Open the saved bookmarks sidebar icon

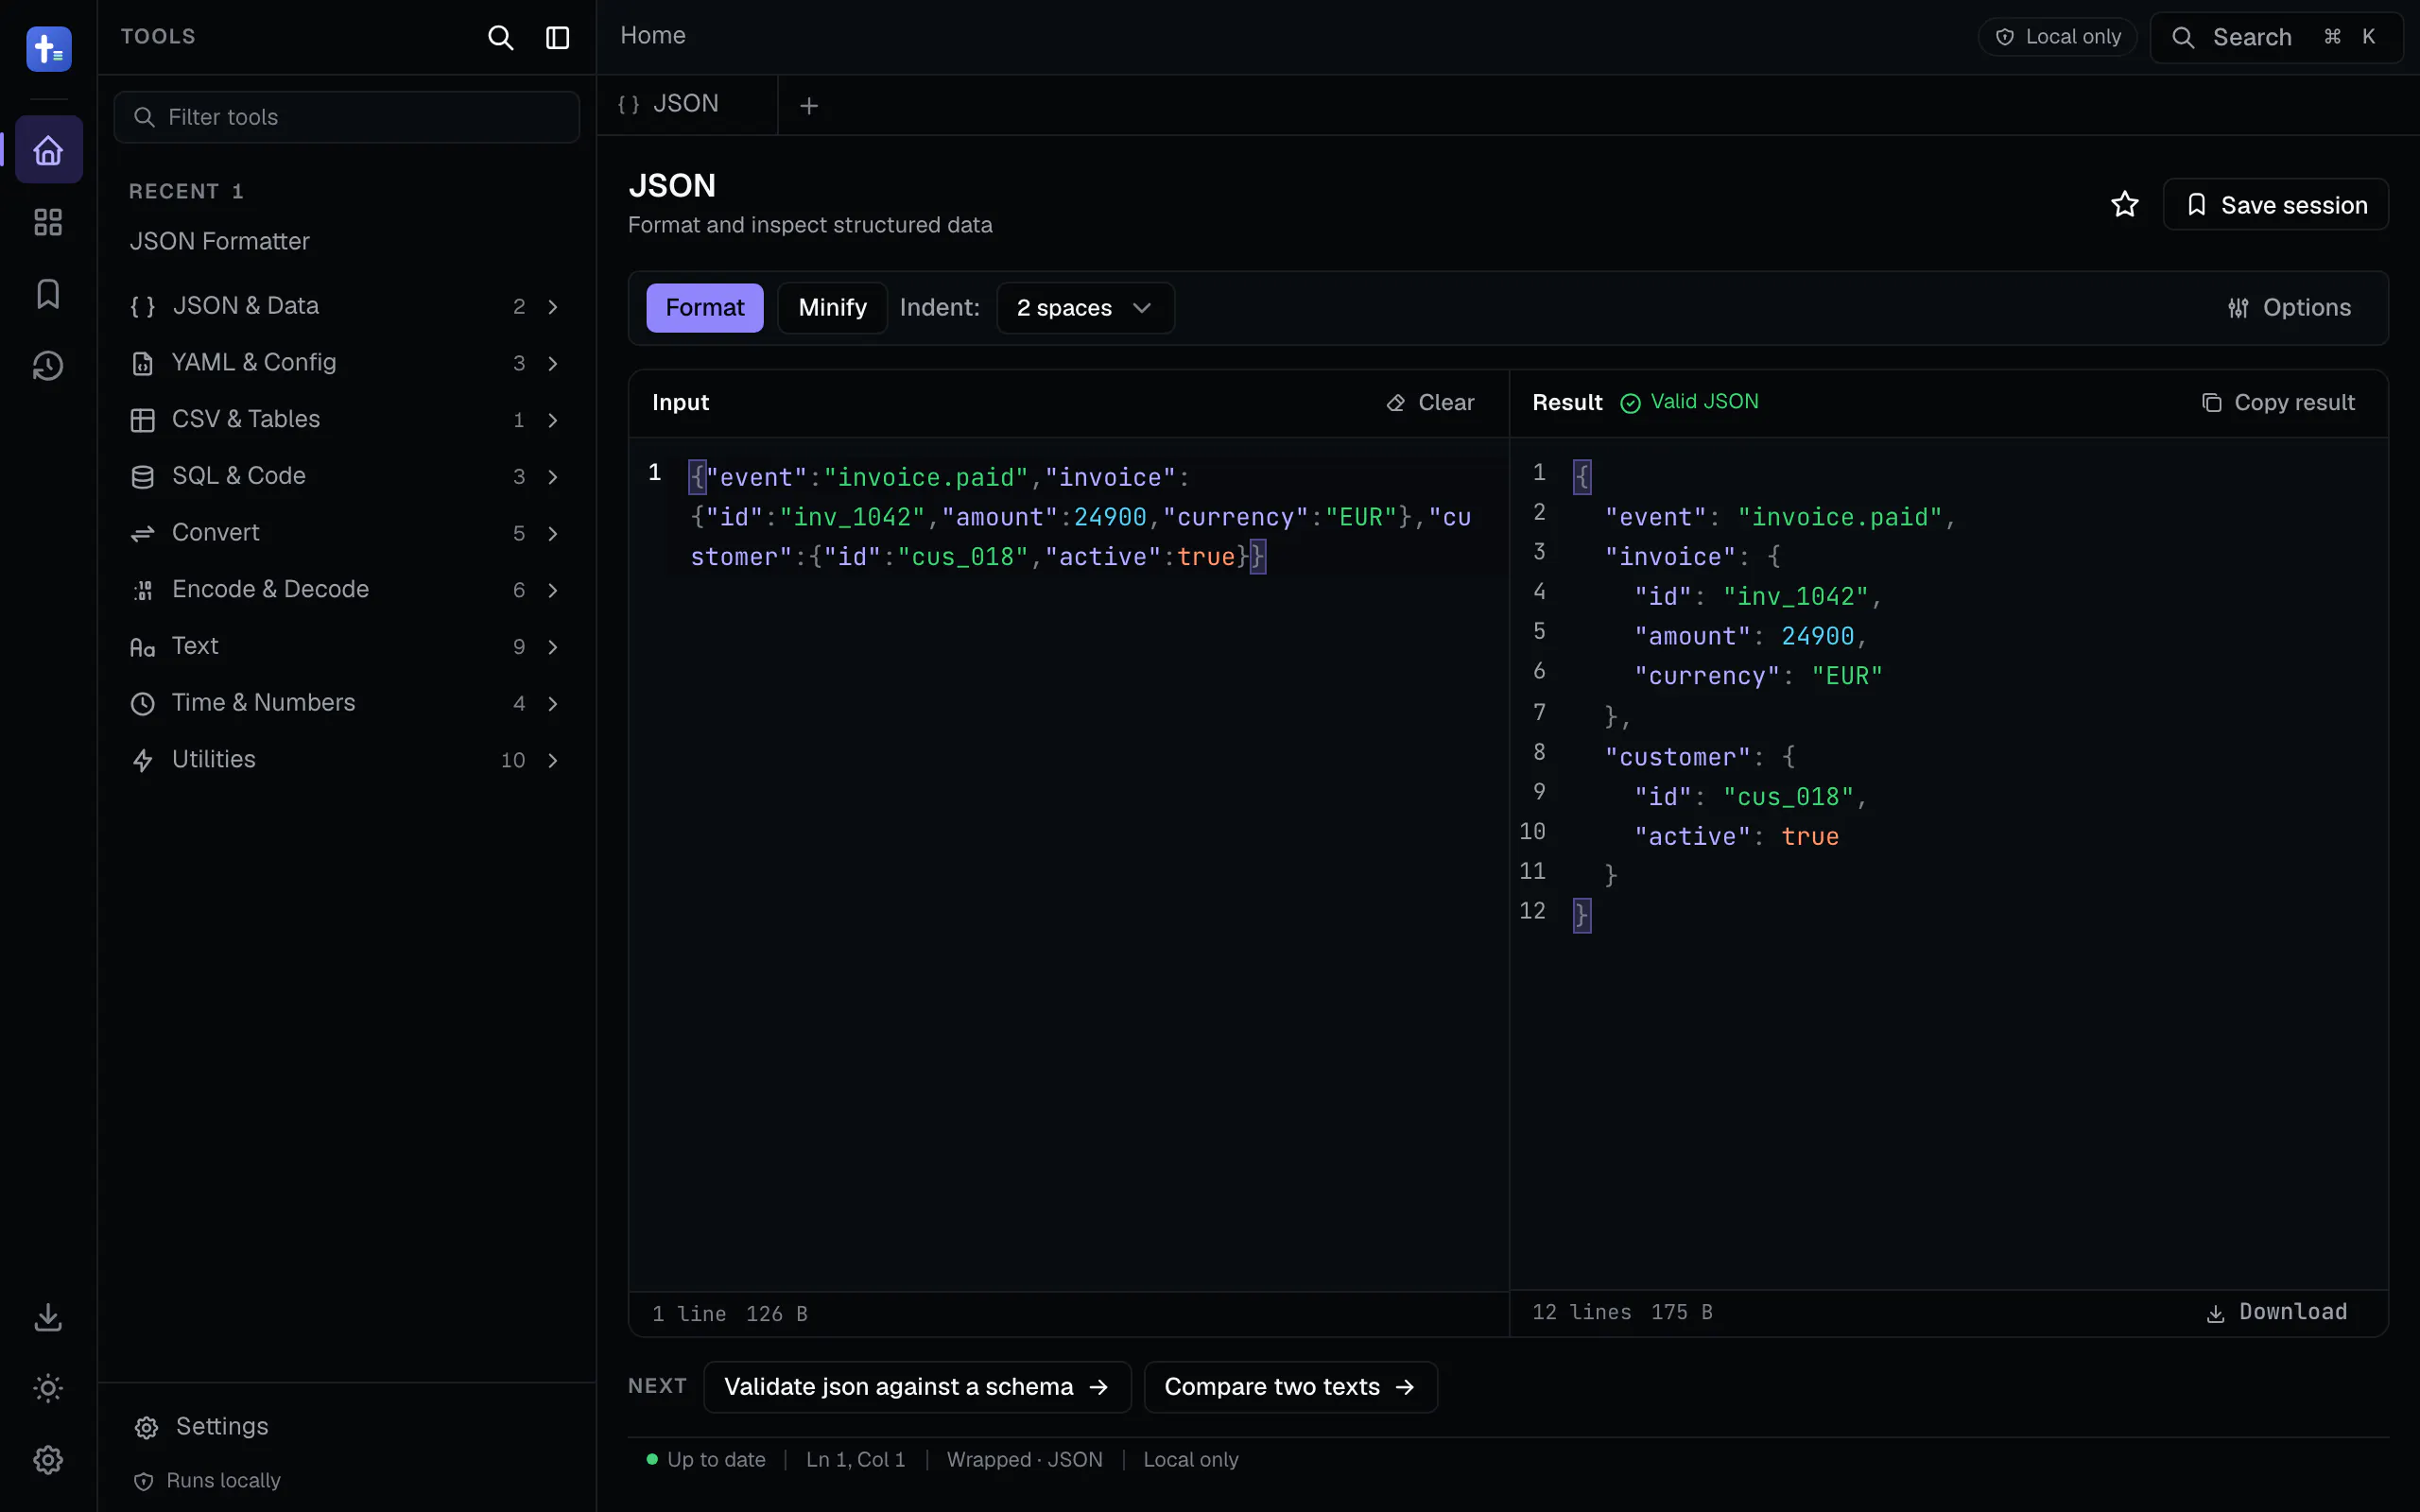[x=48, y=294]
